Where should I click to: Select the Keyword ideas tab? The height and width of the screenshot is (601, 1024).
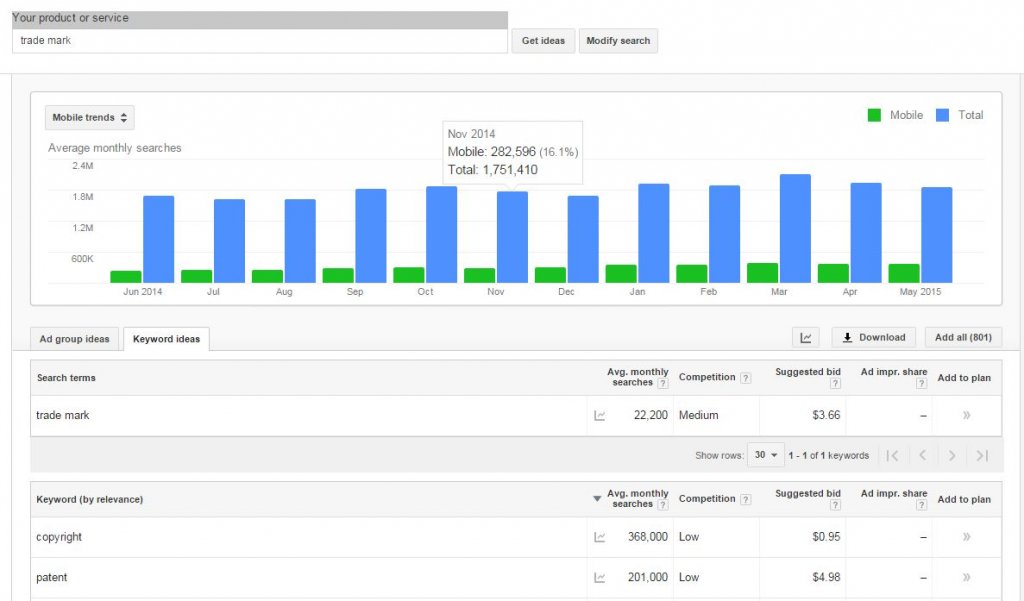point(166,339)
